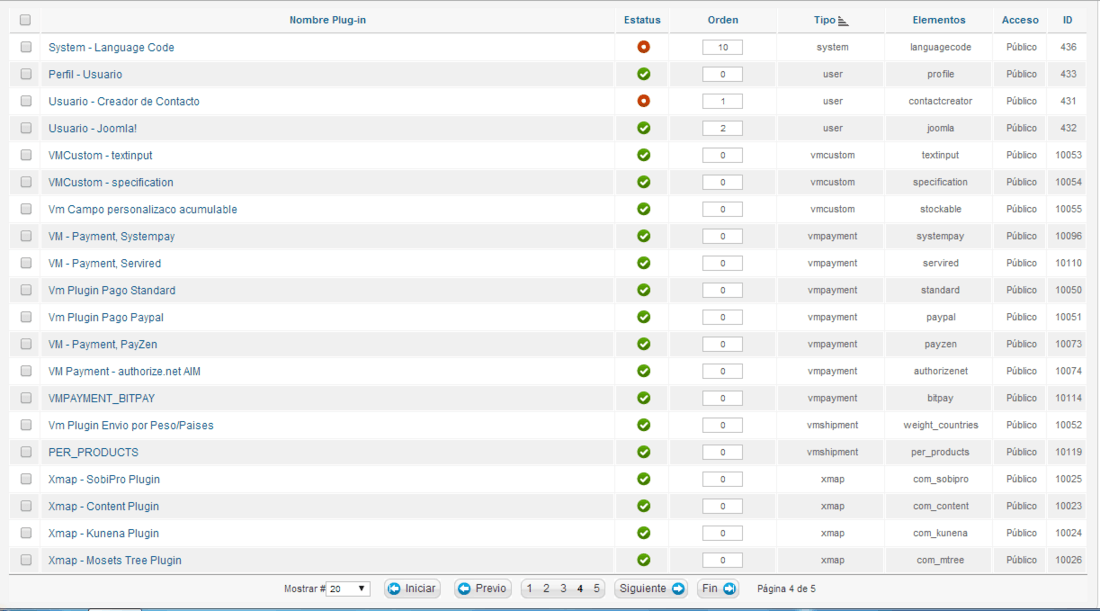Toggle status icon for Xmap - Content Plugin
1100x611 pixels.
click(x=643, y=506)
